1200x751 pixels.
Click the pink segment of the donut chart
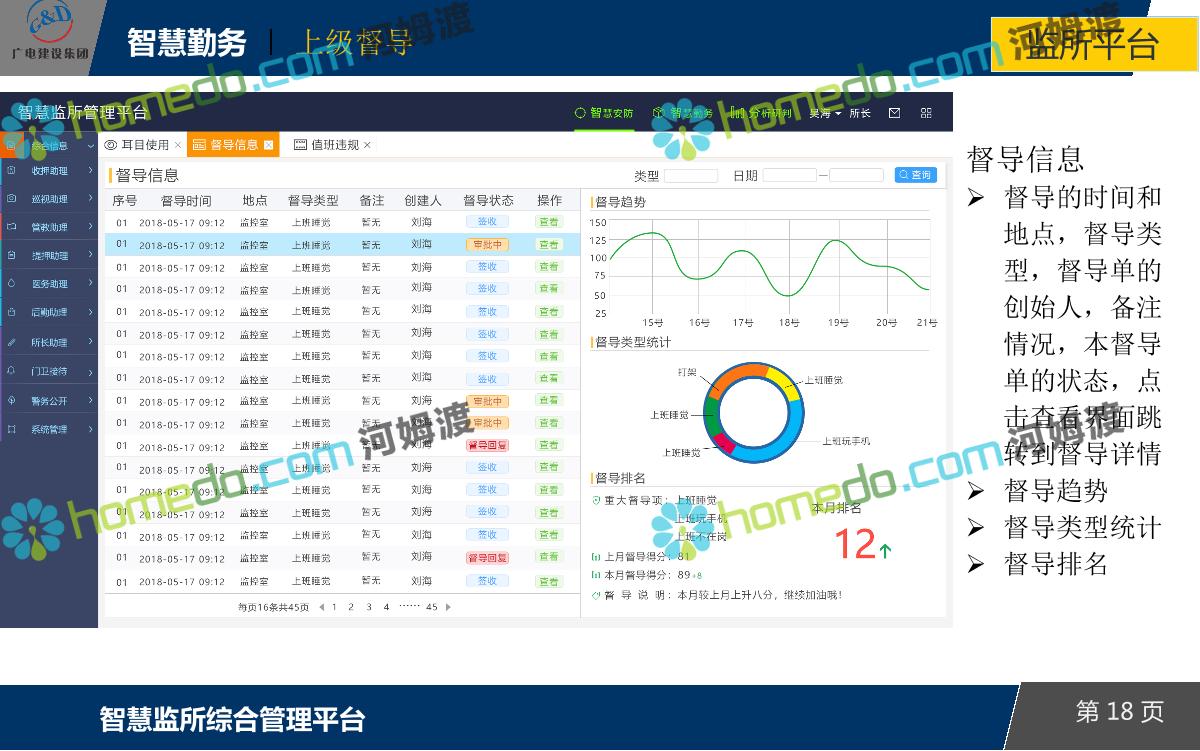coord(724,444)
